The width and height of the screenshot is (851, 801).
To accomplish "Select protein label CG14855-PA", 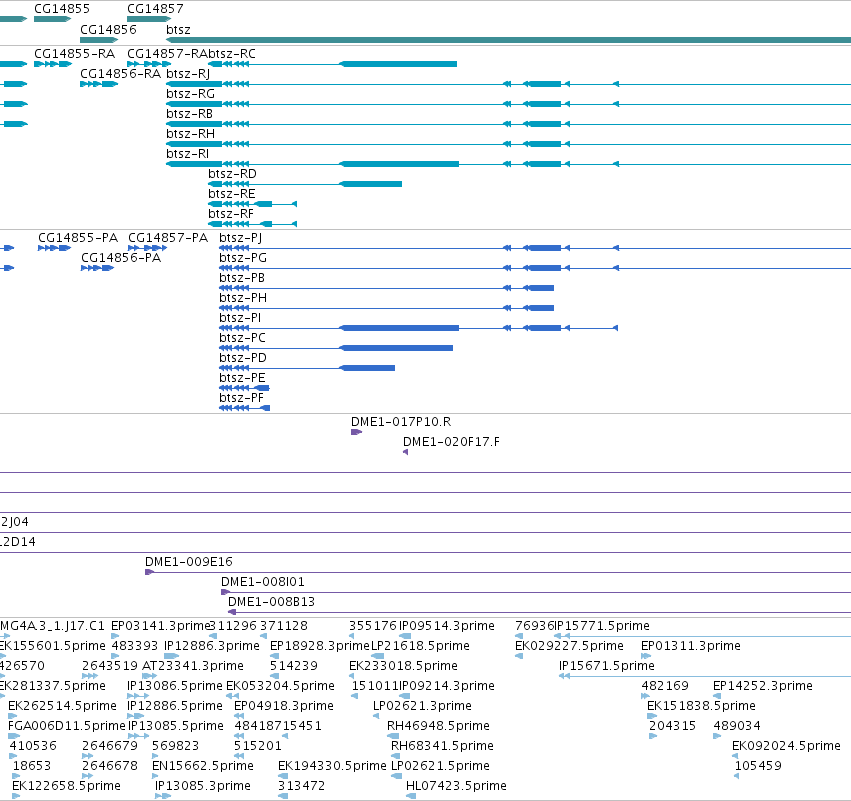I will coord(78,238).
